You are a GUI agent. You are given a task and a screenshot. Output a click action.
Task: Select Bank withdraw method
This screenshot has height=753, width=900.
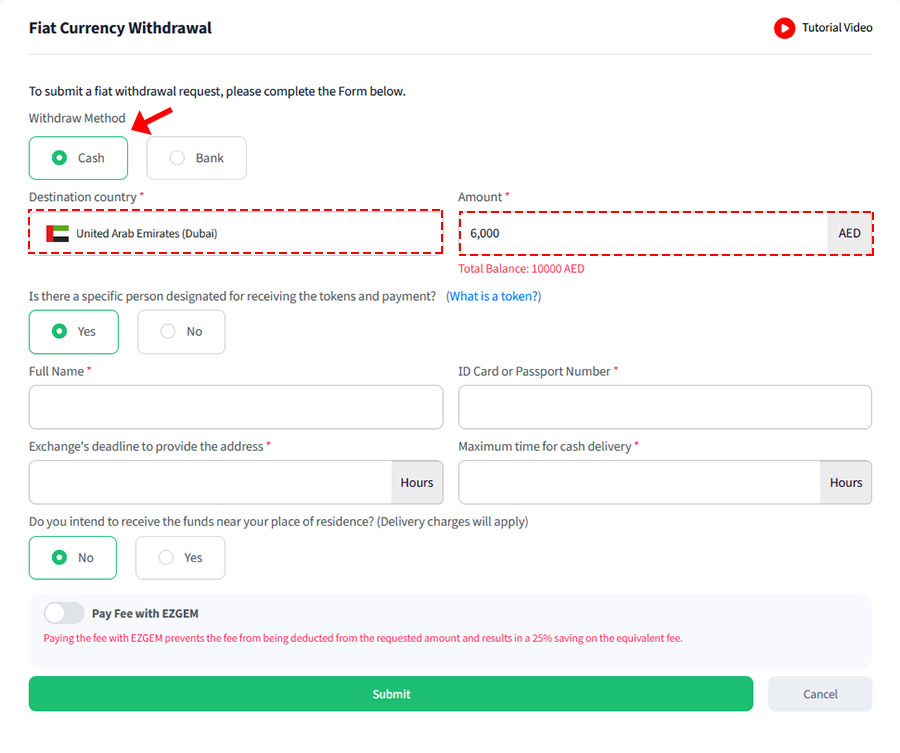pyautogui.click(x=196, y=158)
